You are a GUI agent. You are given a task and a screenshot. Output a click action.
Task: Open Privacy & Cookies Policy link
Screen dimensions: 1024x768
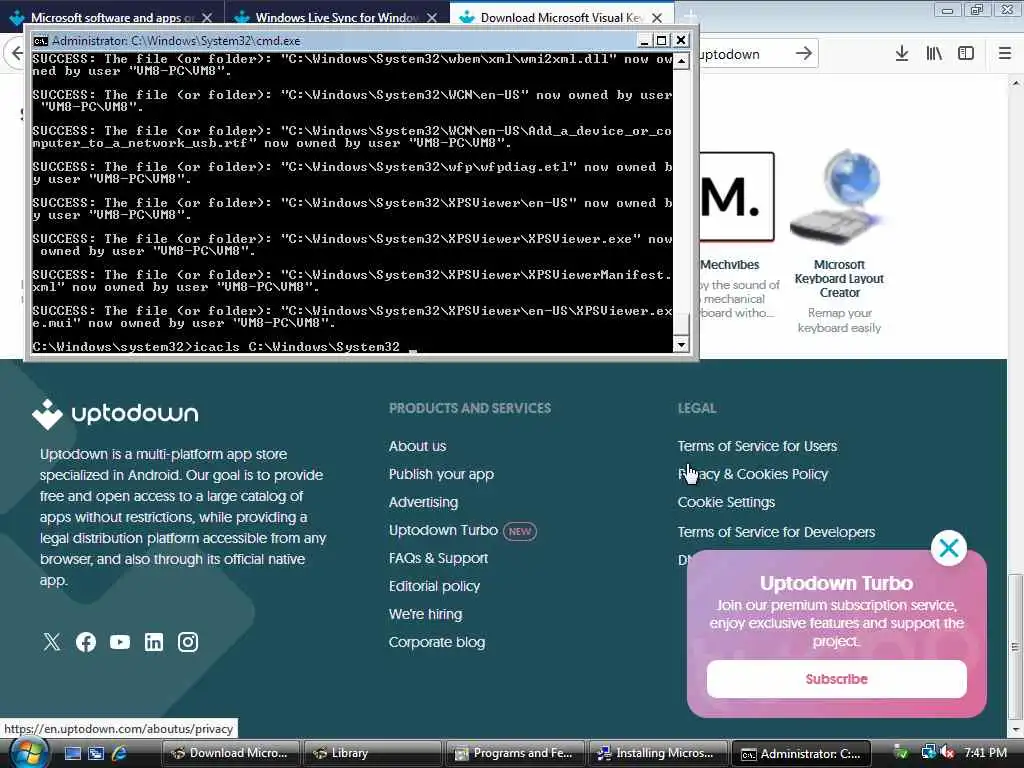(x=752, y=474)
